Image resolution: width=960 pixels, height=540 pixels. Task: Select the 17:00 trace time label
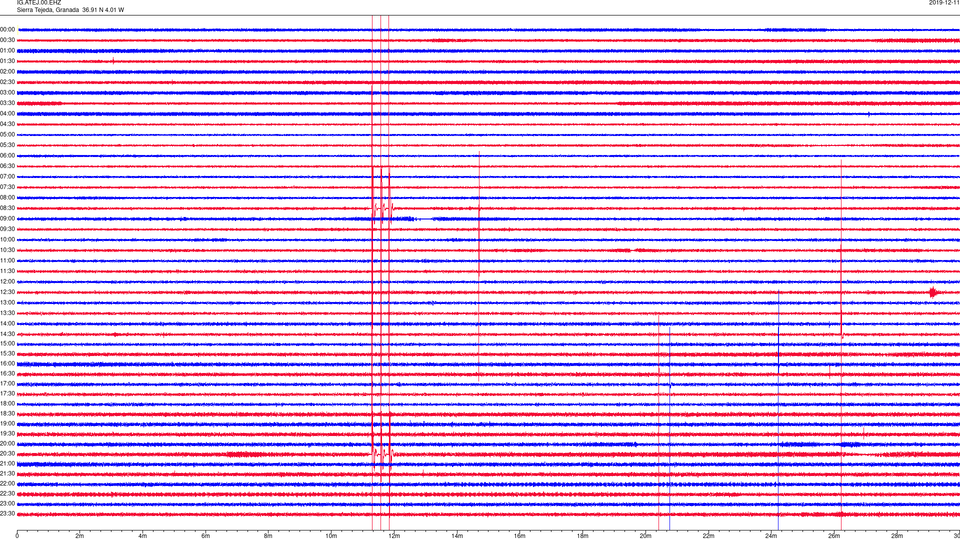(x=7, y=384)
